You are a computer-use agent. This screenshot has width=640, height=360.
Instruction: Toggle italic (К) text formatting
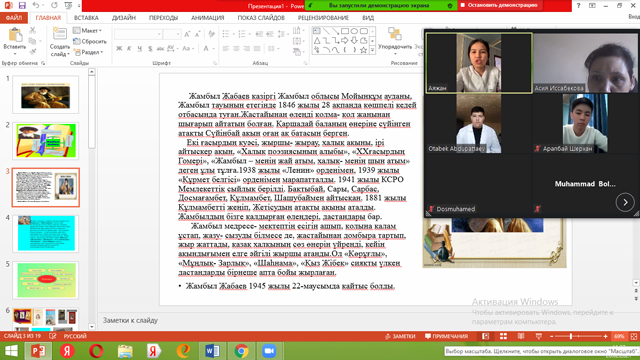[x=129, y=49]
